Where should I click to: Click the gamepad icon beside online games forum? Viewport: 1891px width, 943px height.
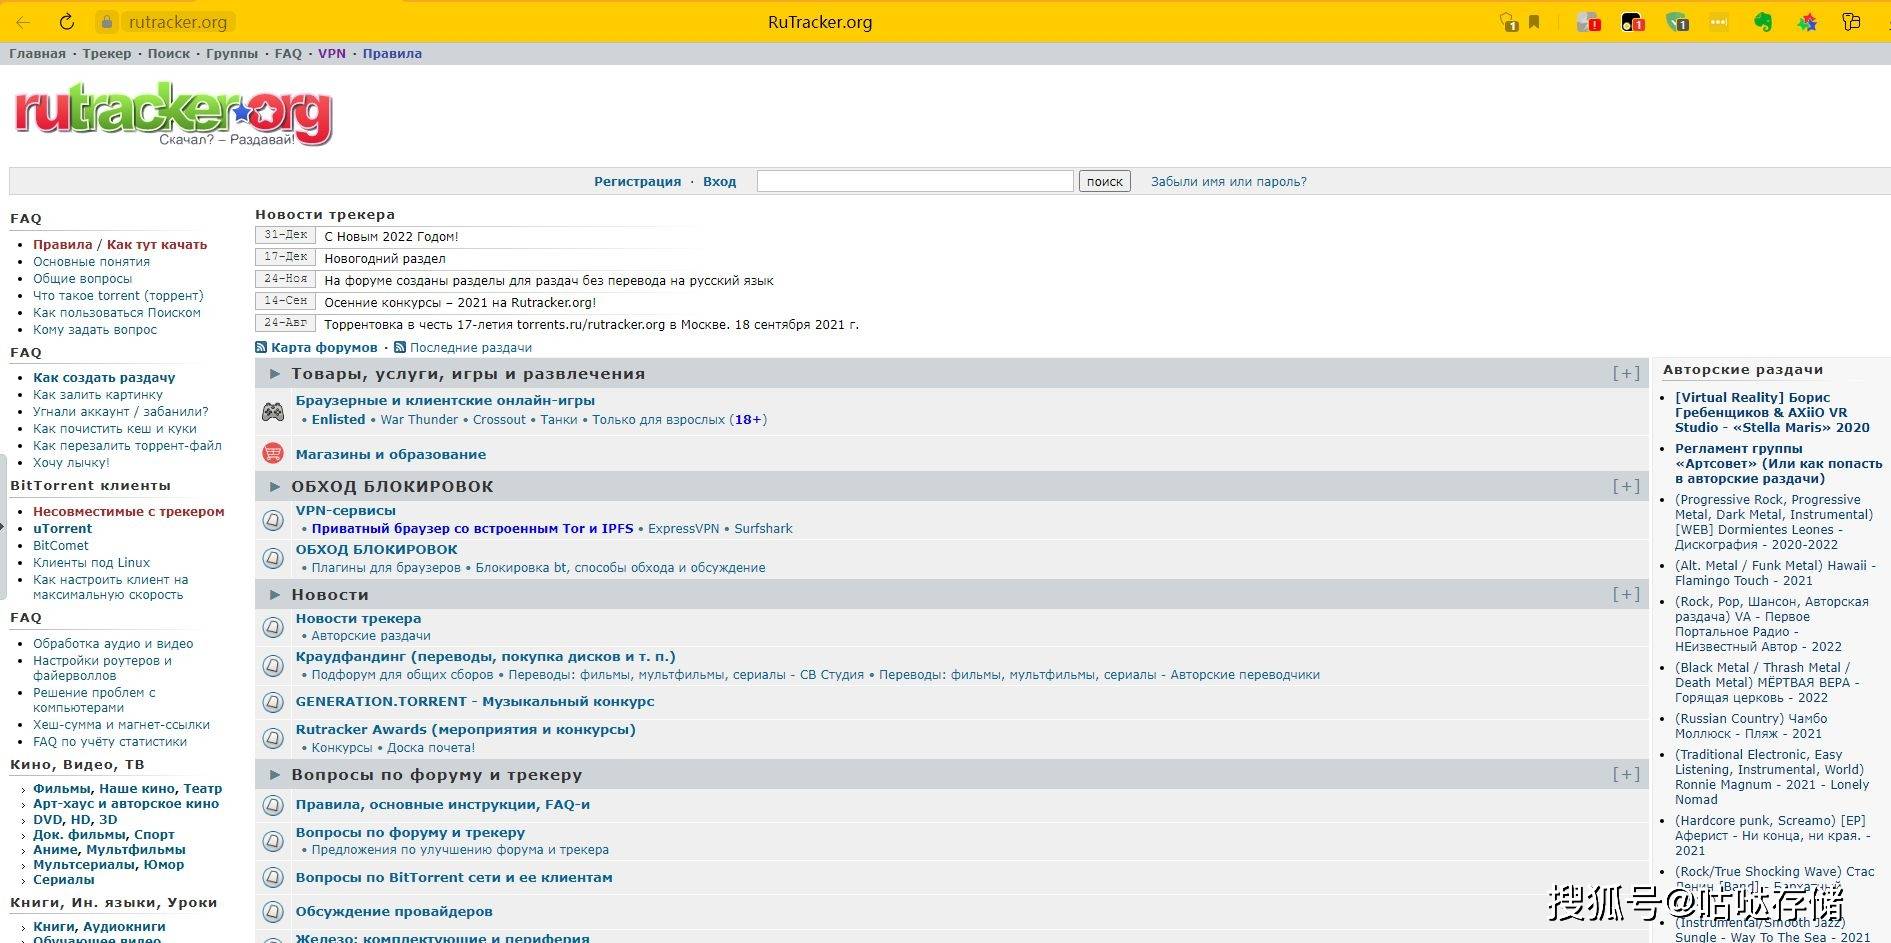(273, 411)
